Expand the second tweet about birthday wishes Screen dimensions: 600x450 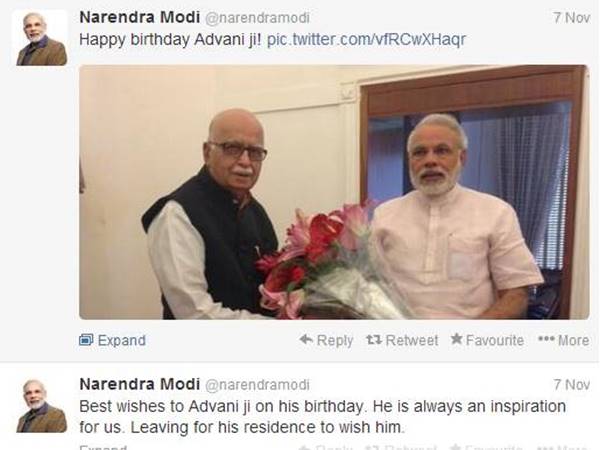[x=103, y=447]
